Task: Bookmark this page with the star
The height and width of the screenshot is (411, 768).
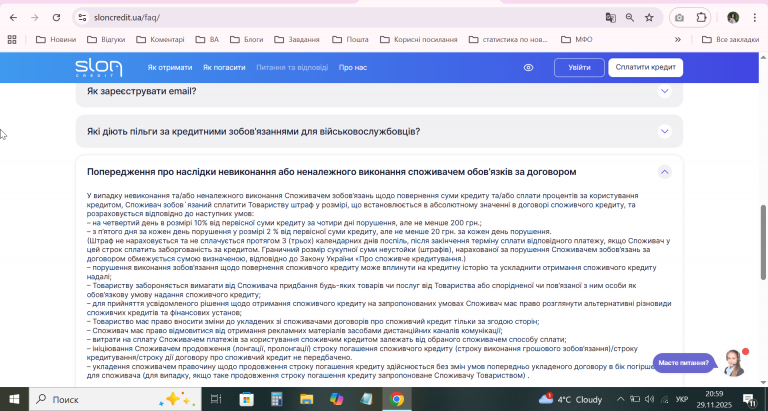Action: pyautogui.click(x=649, y=18)
